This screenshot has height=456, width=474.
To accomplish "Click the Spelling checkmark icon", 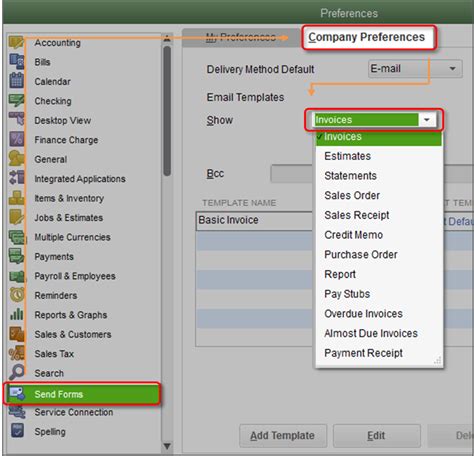I will click(x=17, y=430).
